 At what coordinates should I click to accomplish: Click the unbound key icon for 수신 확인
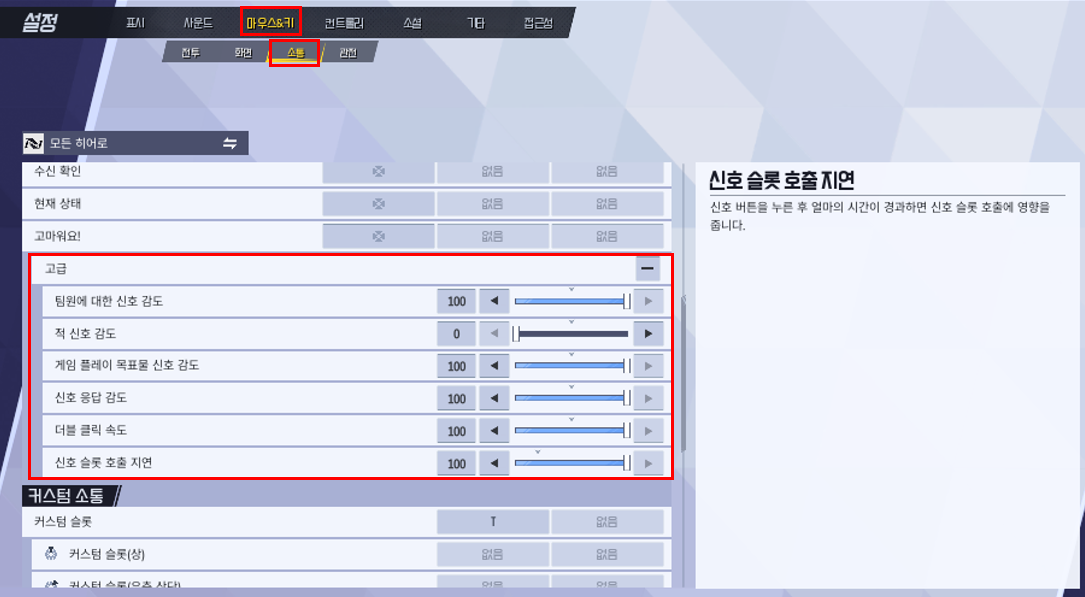click(x=379, y=172)
